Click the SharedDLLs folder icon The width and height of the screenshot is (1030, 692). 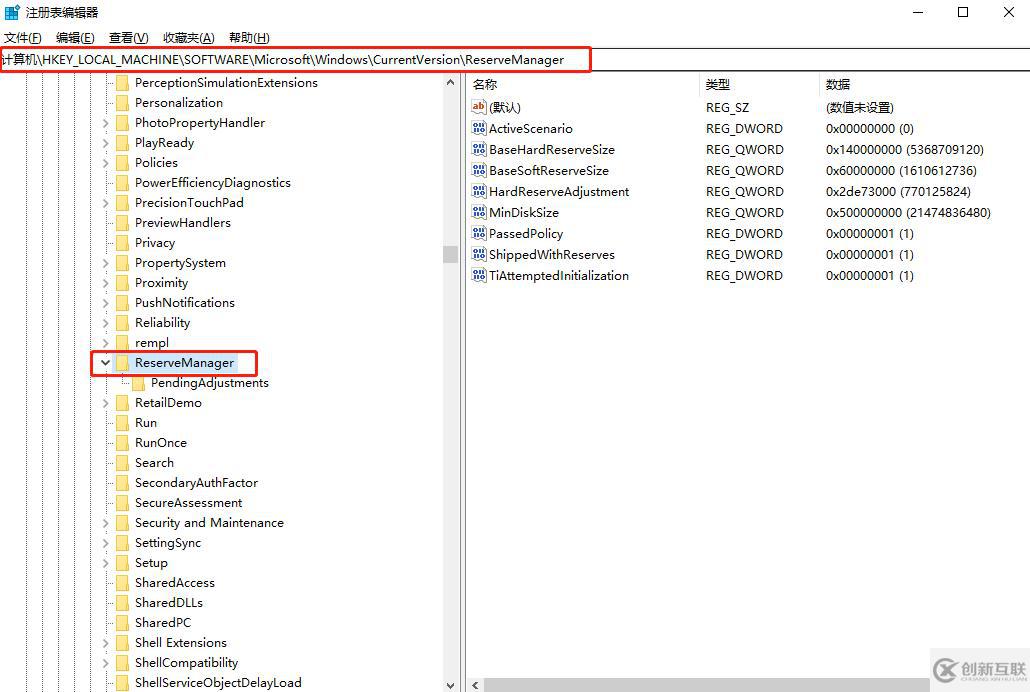pyautogui.click(x=122, y=603)
